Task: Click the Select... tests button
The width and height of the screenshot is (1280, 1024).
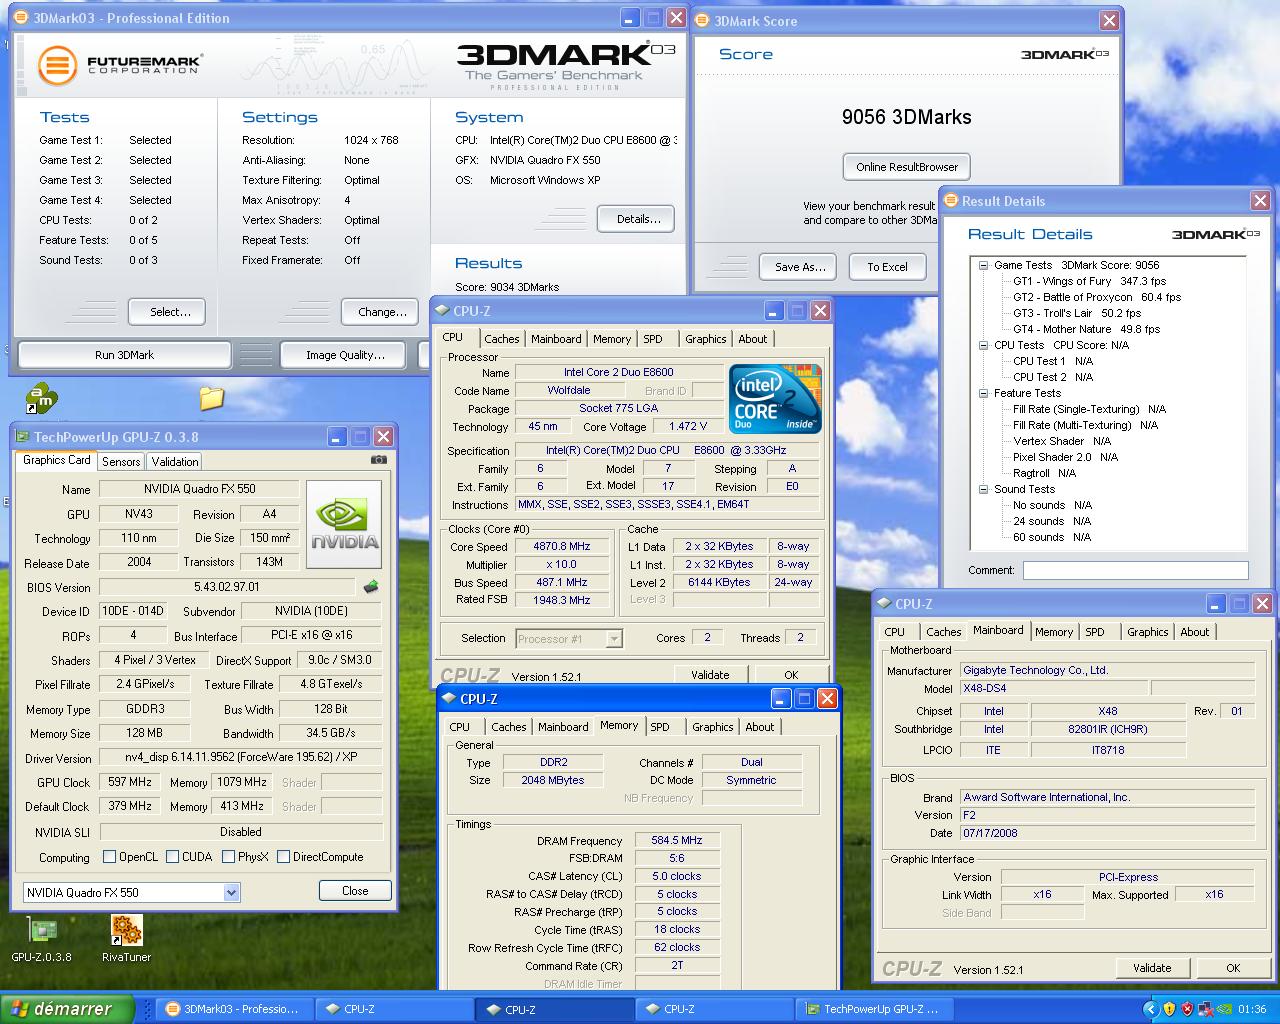Action: [167, 312]
